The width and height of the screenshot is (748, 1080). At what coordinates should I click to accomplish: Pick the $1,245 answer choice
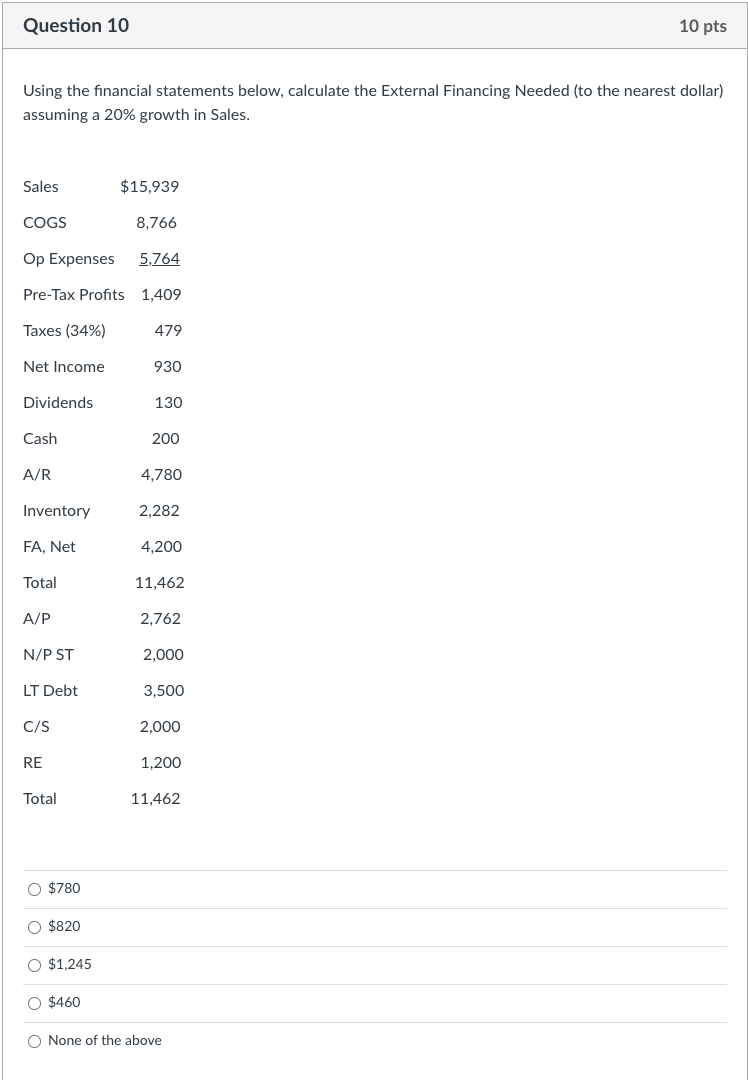(x=35, y=965)
